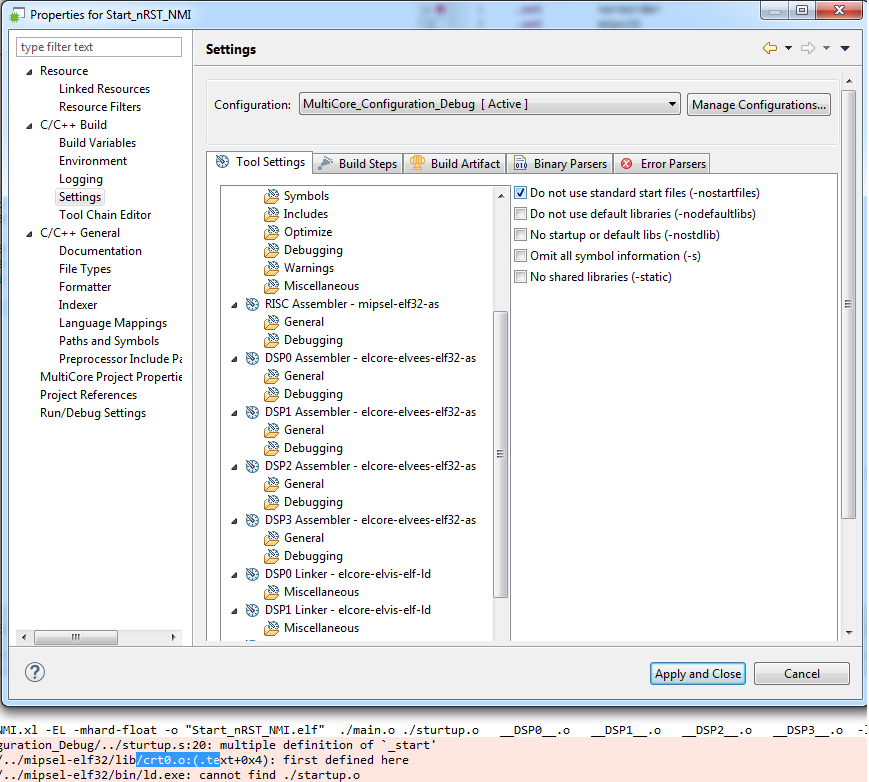
Task: Click the Manage Configurations button
Action: point(759,104)
